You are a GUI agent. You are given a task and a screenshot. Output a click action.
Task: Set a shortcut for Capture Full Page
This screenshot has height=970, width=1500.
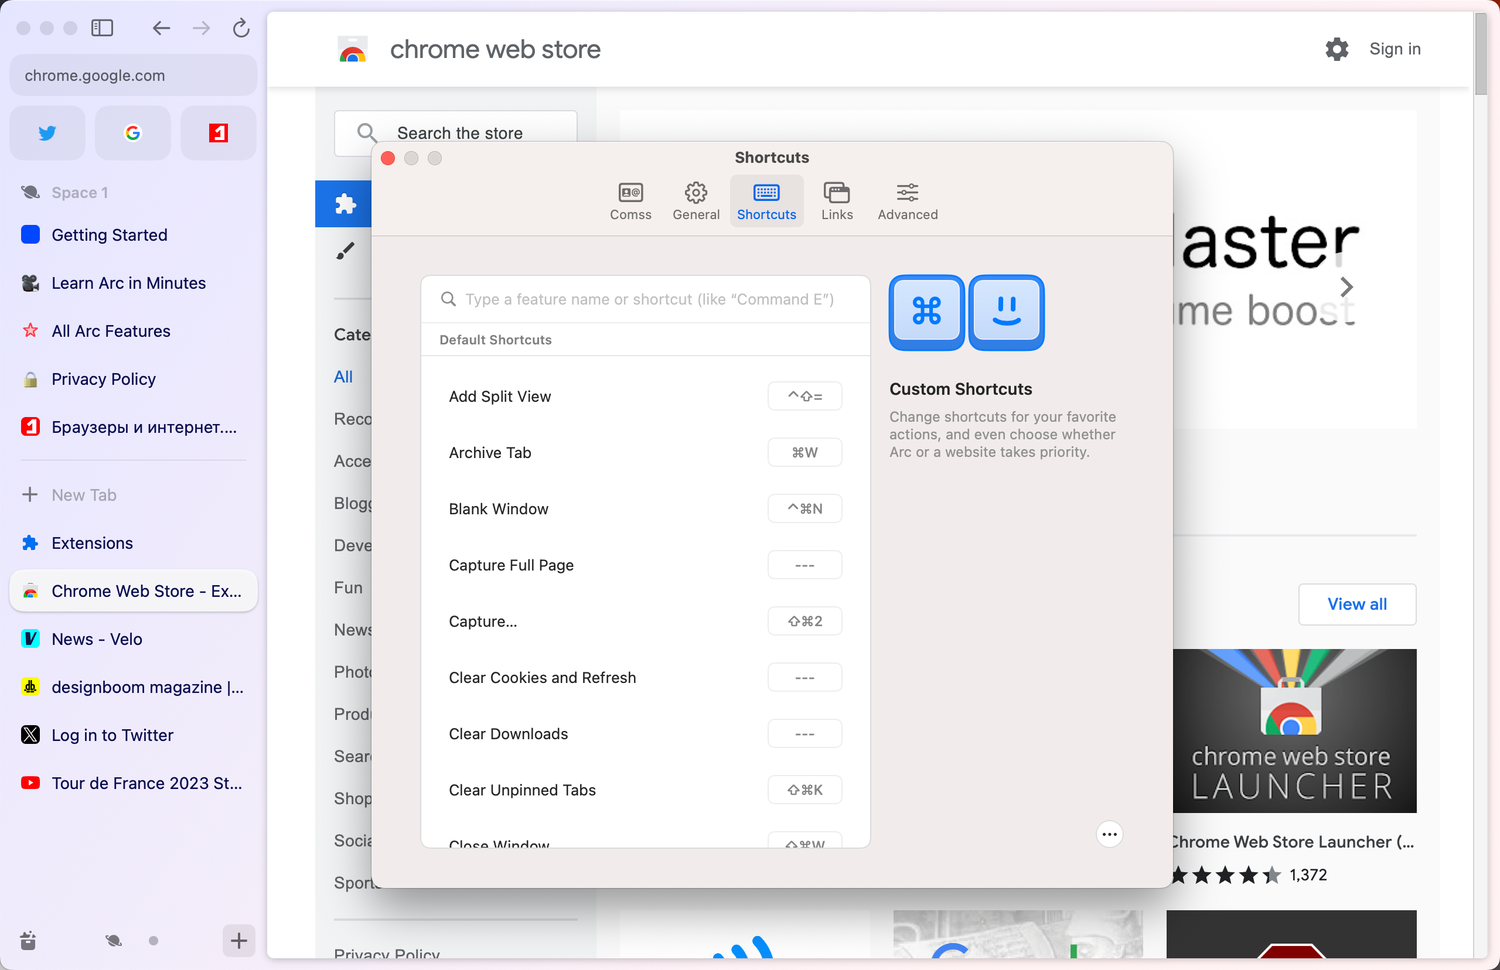pos(805,565)
